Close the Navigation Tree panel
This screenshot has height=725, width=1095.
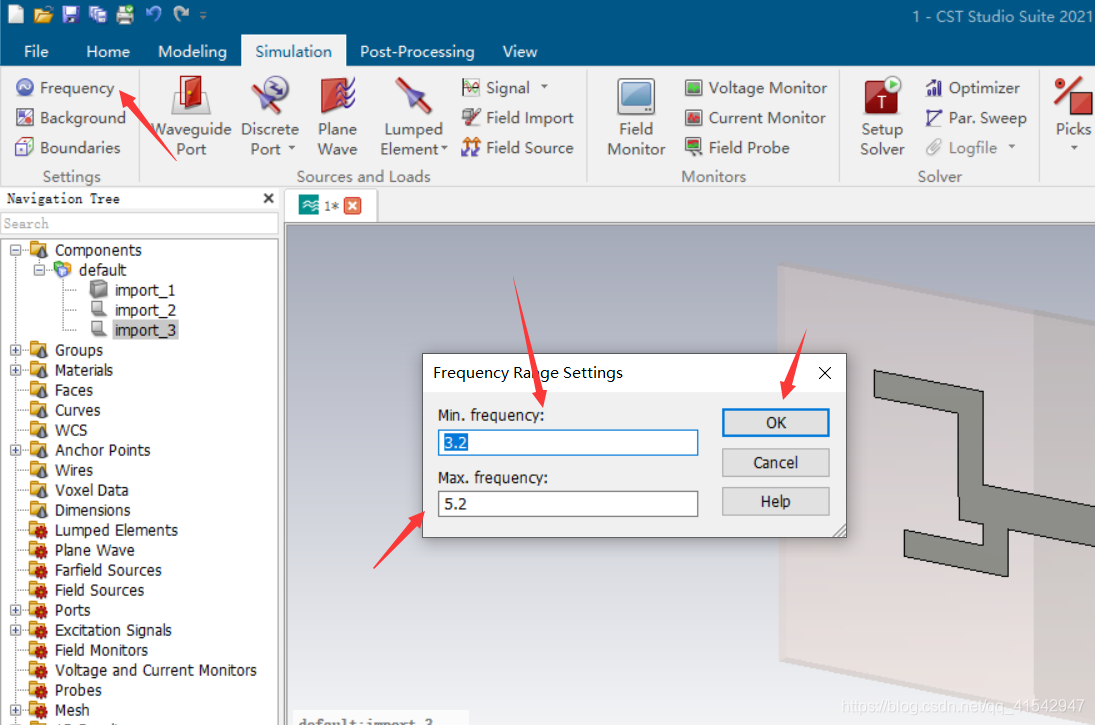pos(268,198)
